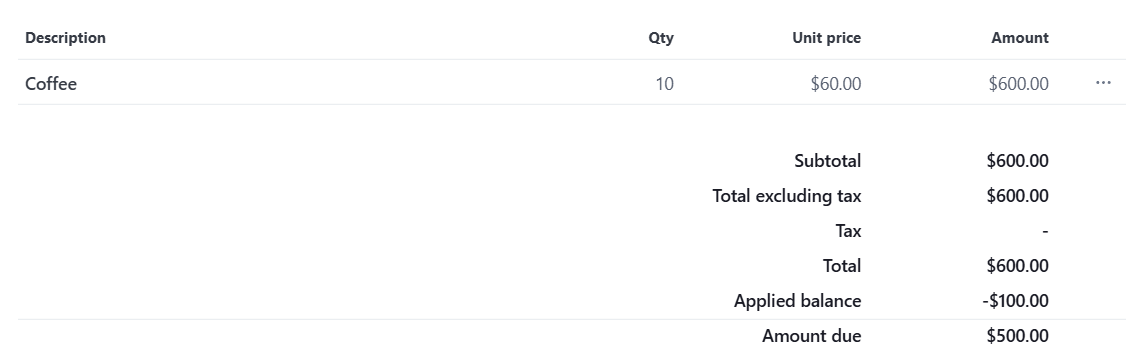Image resolution: width=1130 pixels, height=364 pixels.
Task: Click the Total label
Action: click(x=842, y=266)
